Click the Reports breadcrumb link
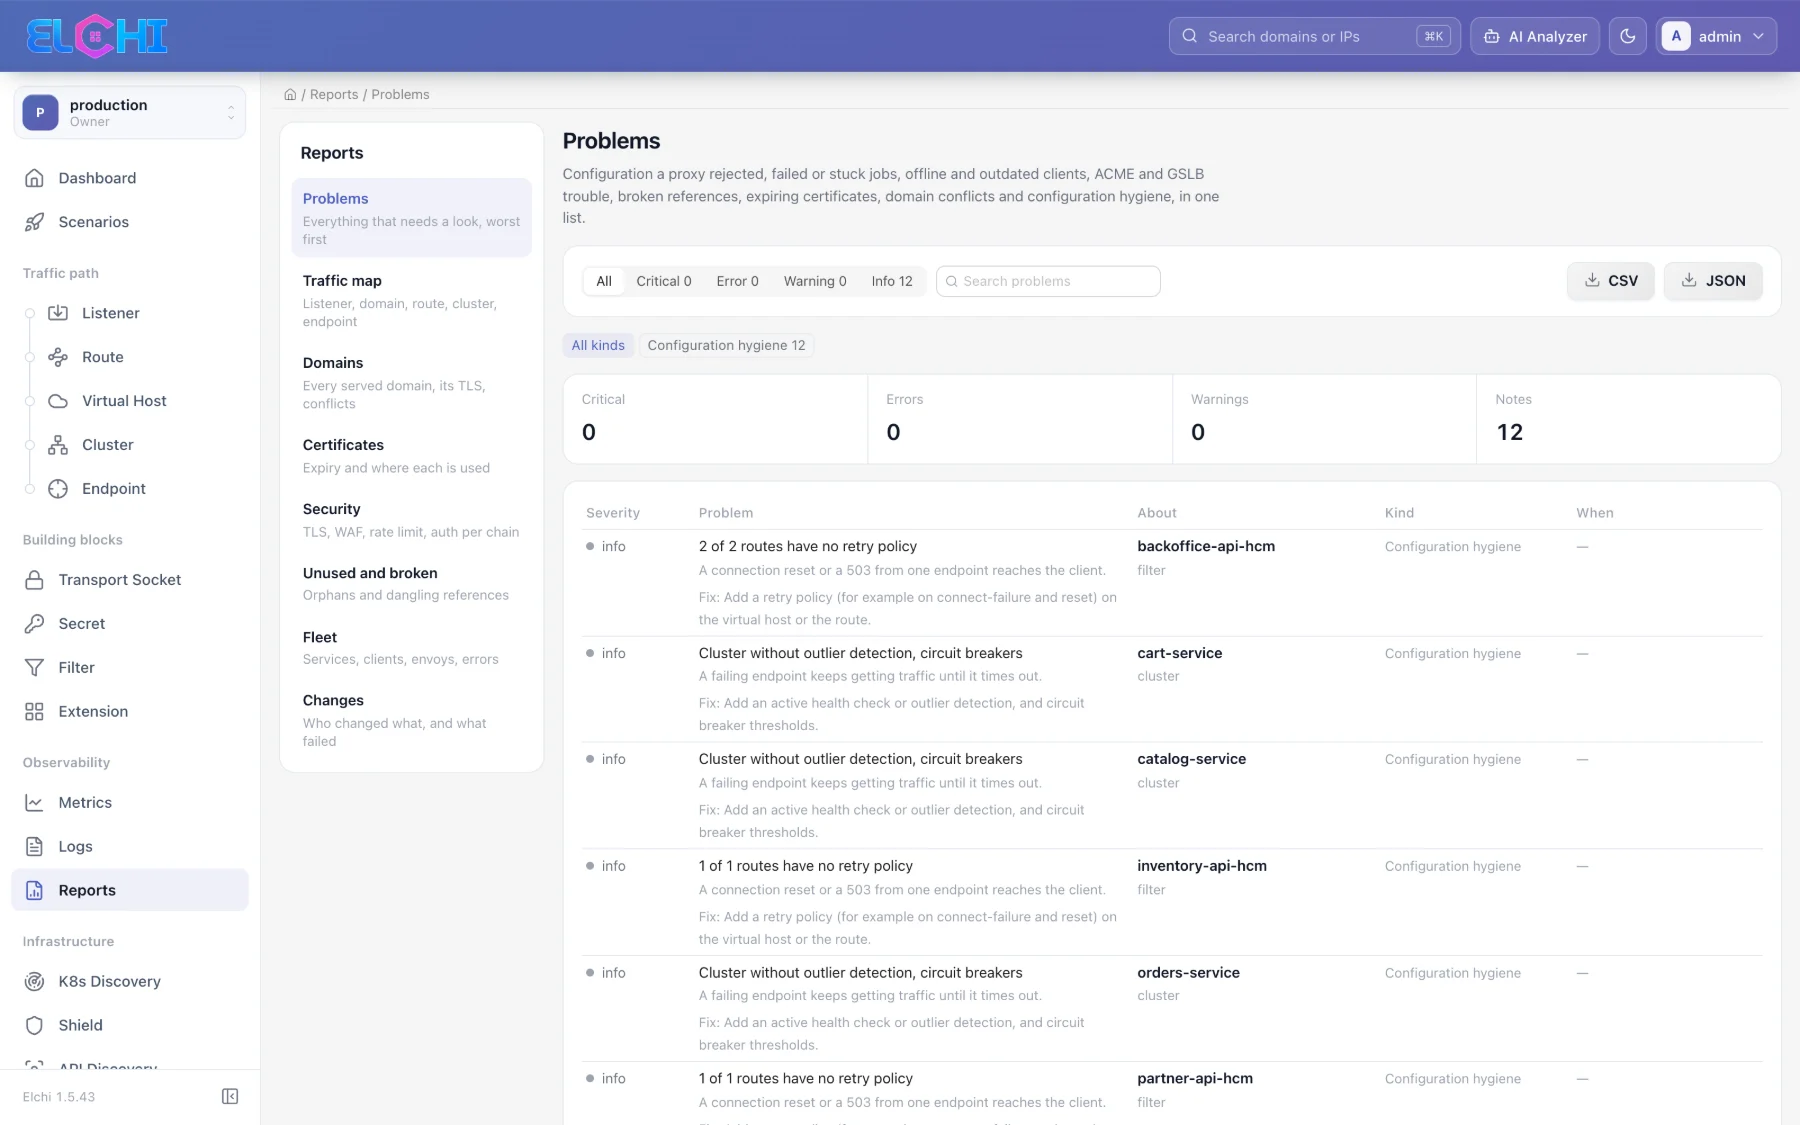Screen dimensions: 1800x1125 click(x=334, y=94)
